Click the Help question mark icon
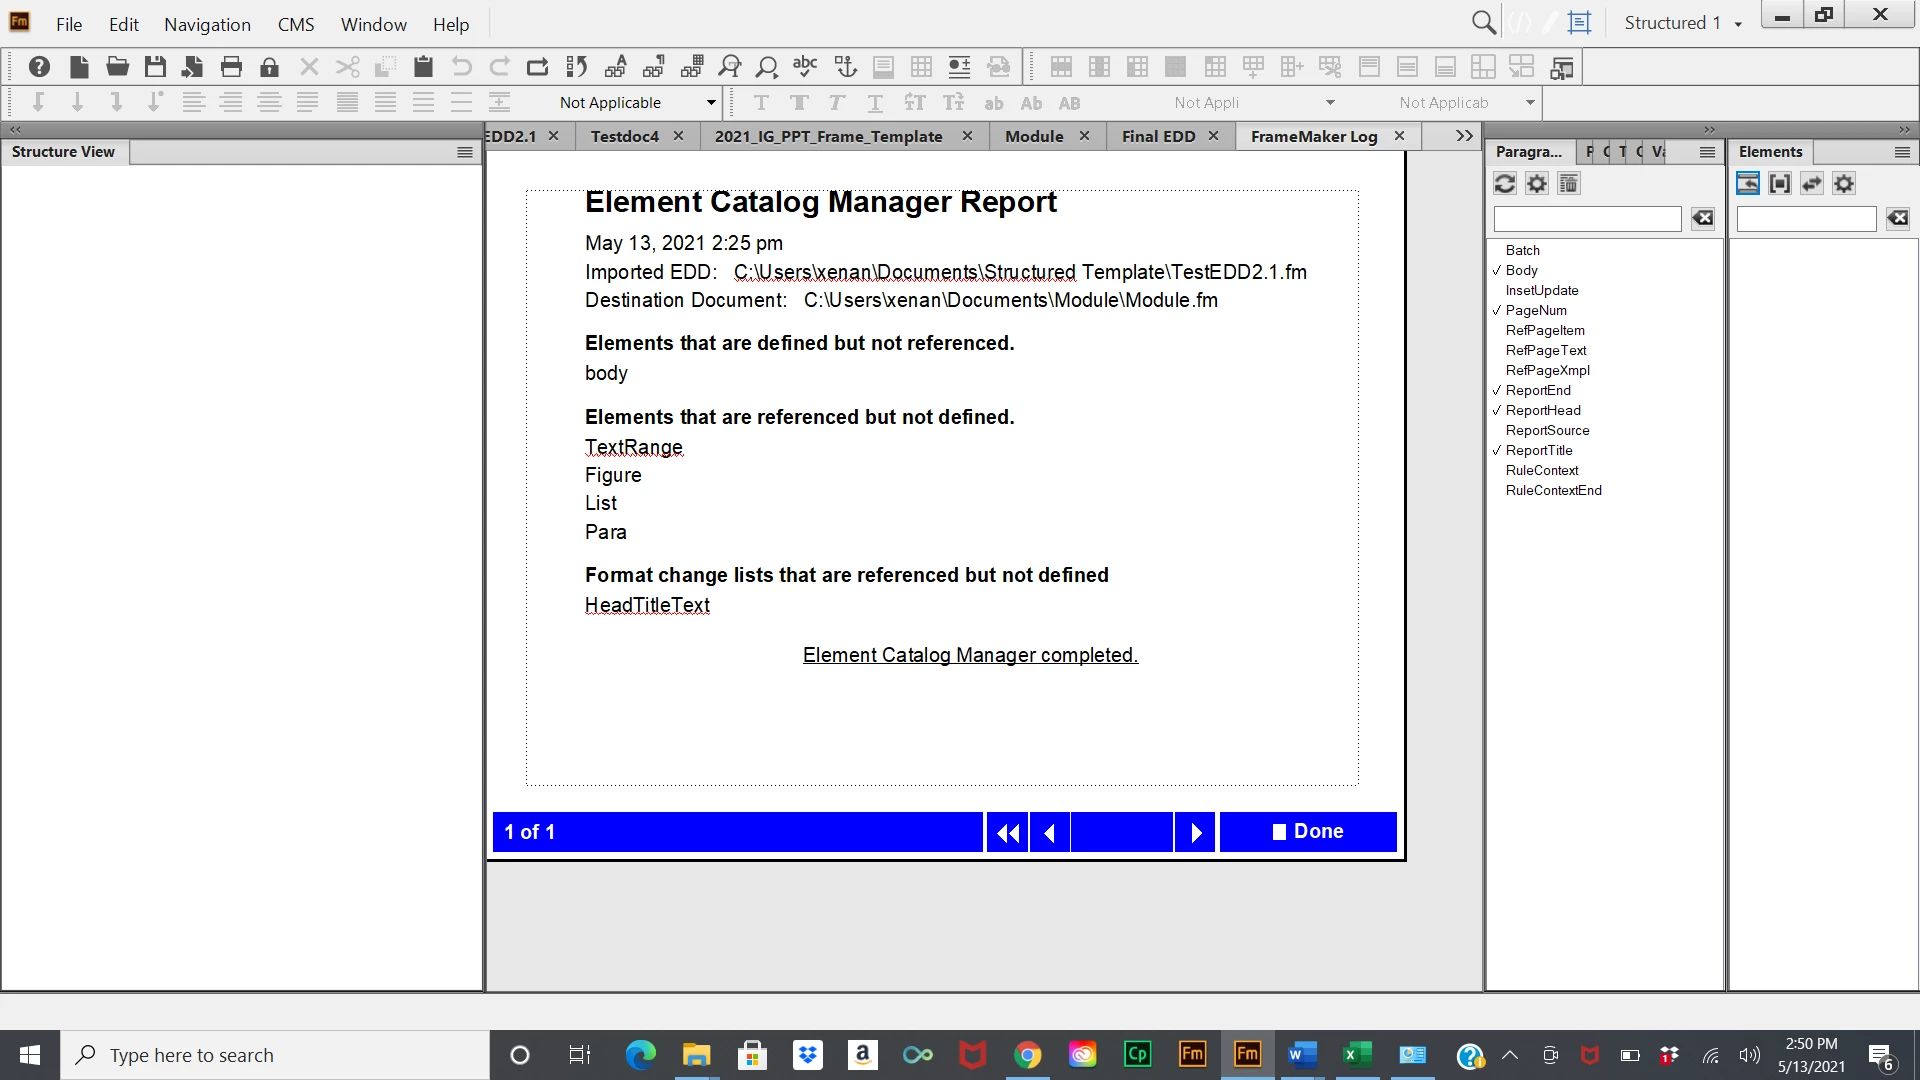This screenshot has width=1920, height=1080. (x=39, y=67)
